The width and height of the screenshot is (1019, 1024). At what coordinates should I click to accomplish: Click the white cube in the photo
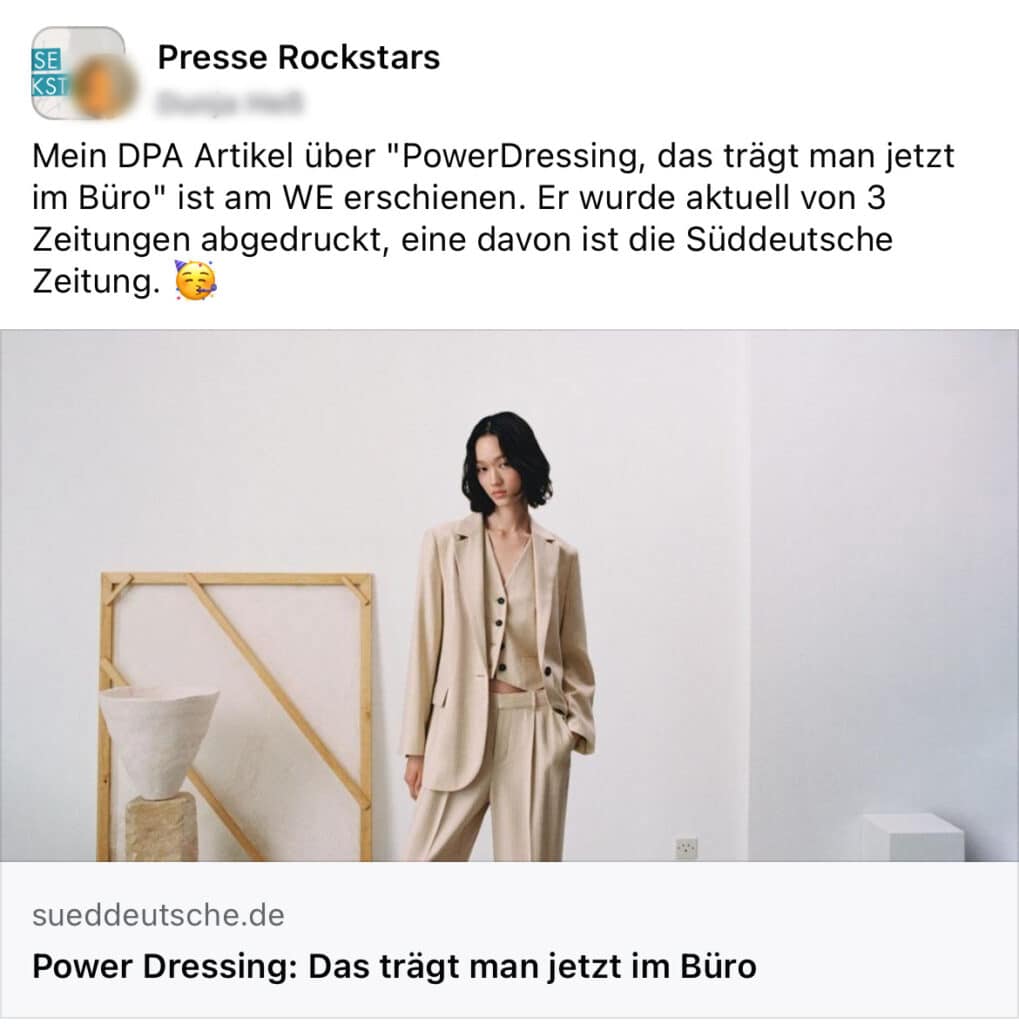click(x=914, y=837)
